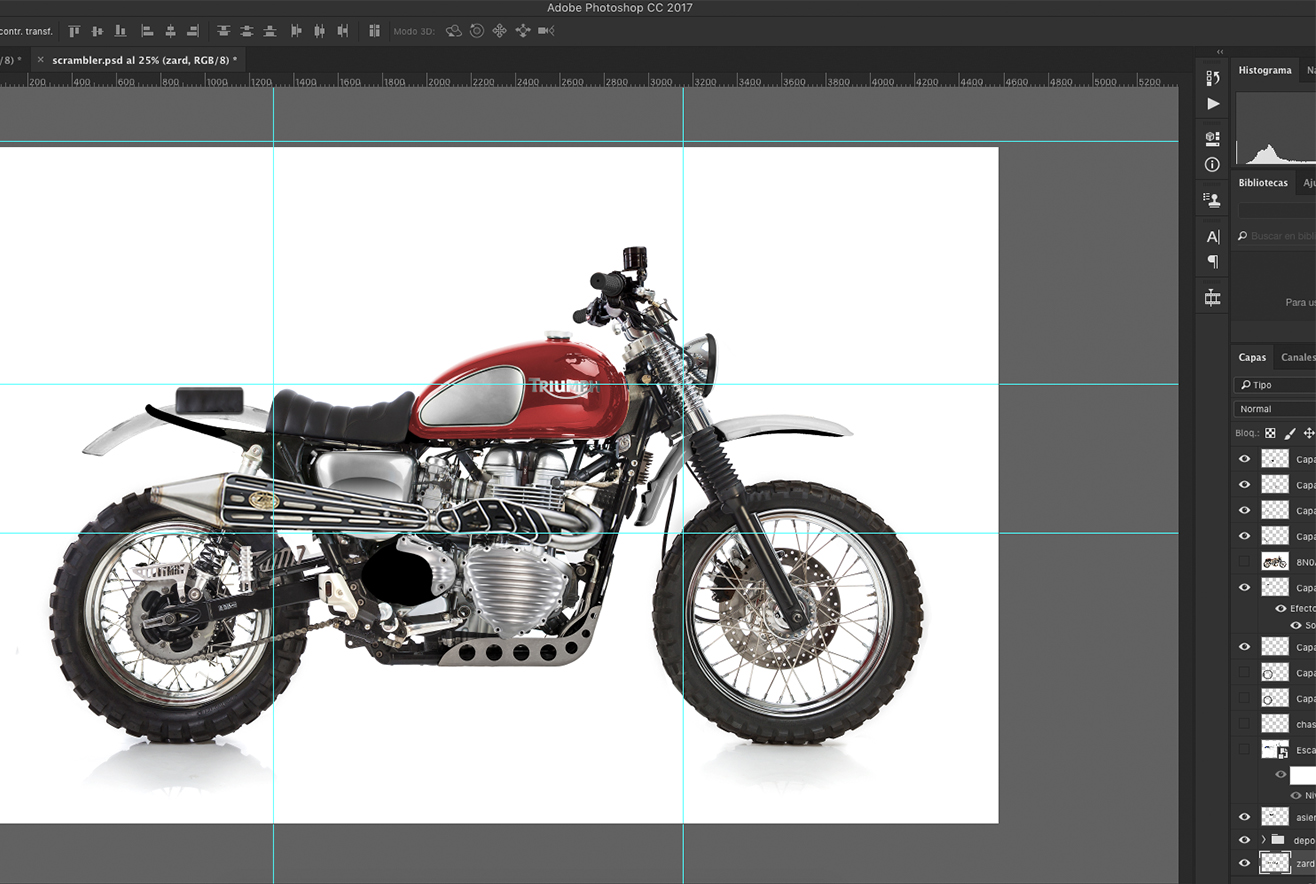Select the 8N0A layer motorcycle thumbnail
Viewport: 1316px width, 884px height.
tap(1275, 562)
